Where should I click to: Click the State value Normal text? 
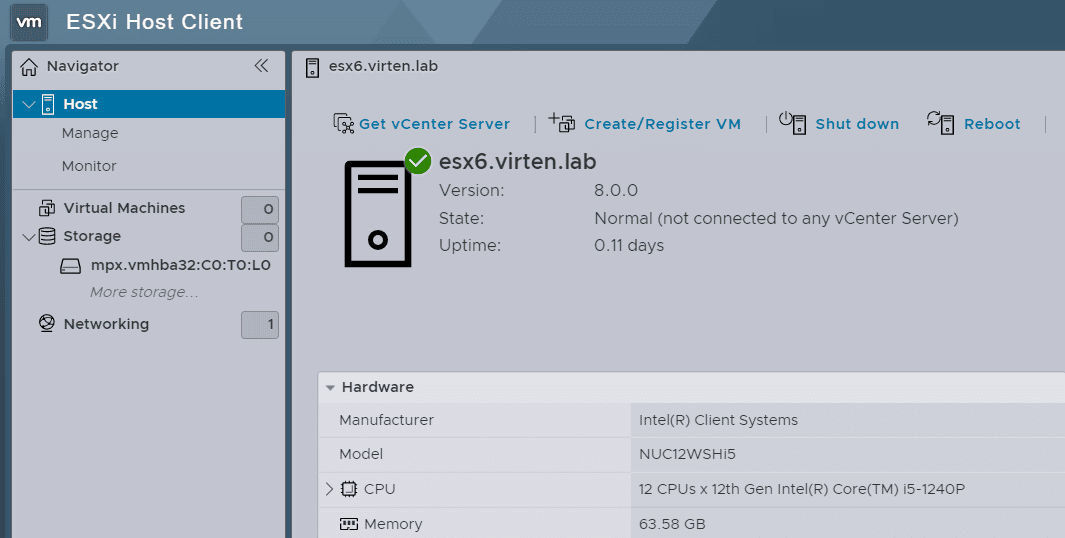tap(776, 218)
